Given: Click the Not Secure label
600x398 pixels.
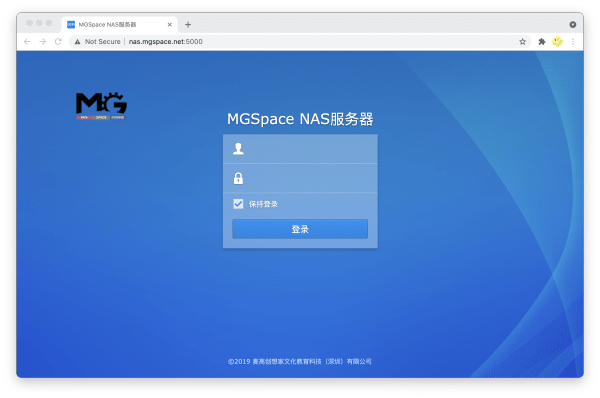Looking at the screenshot, I should coord(103,41).
